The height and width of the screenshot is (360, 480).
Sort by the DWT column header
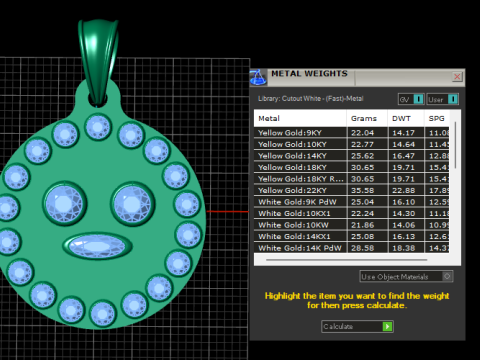(x=406, y=118)
